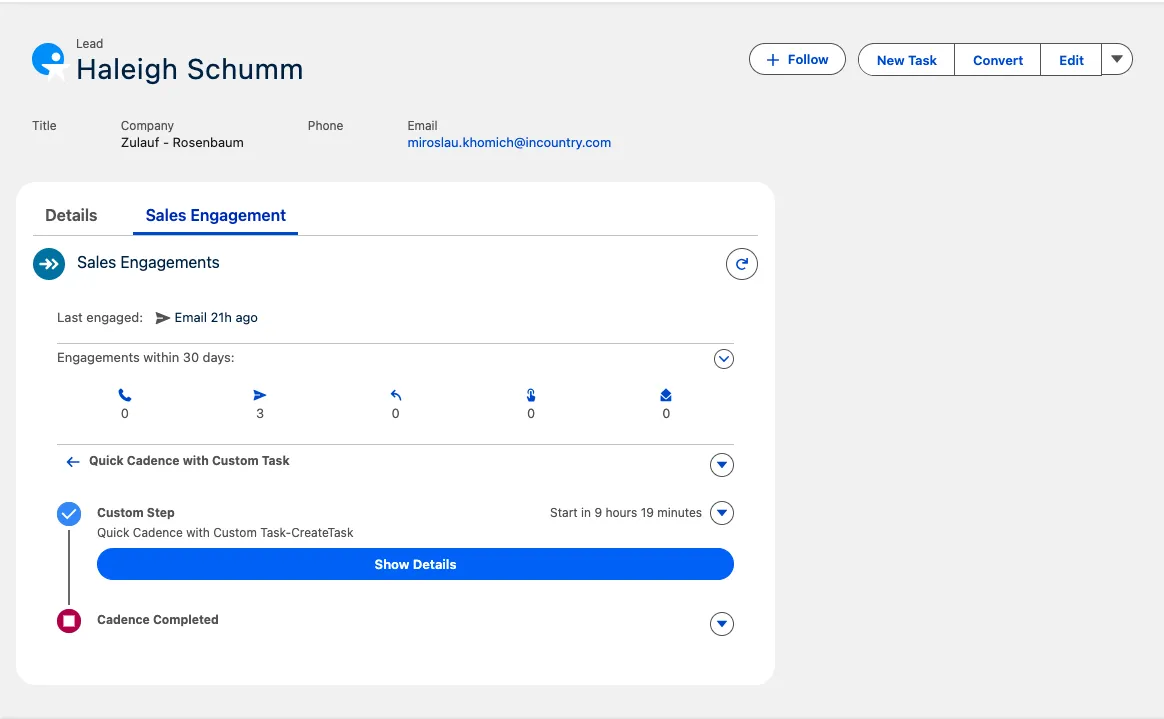The height and width of the screenshot is (719, 1164).
Task: Go back using the cadence arrow
Action: [x=72, y=462]
